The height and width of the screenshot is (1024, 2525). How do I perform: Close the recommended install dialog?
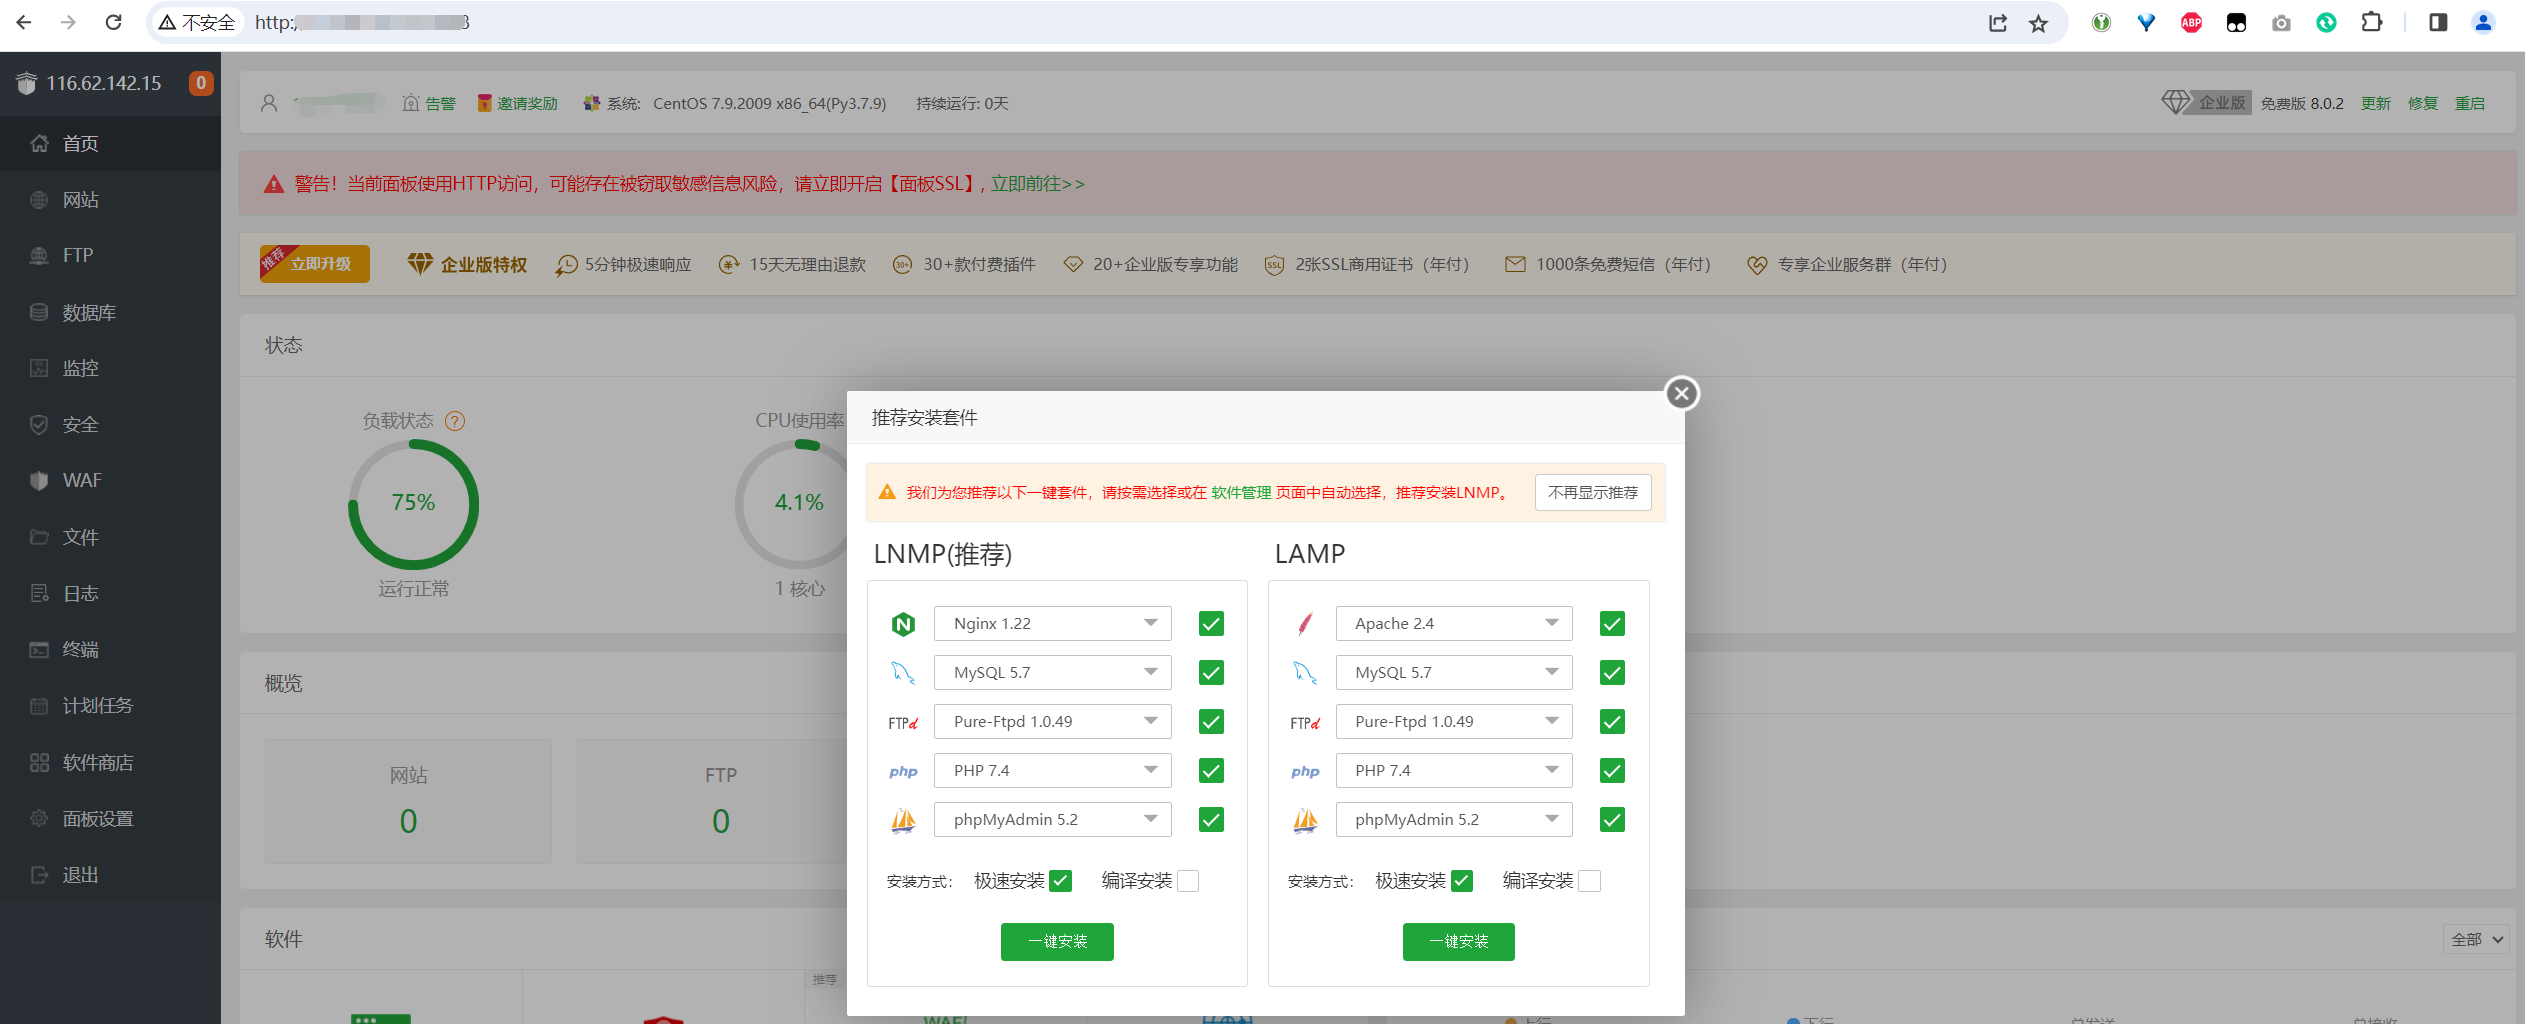1682,394
